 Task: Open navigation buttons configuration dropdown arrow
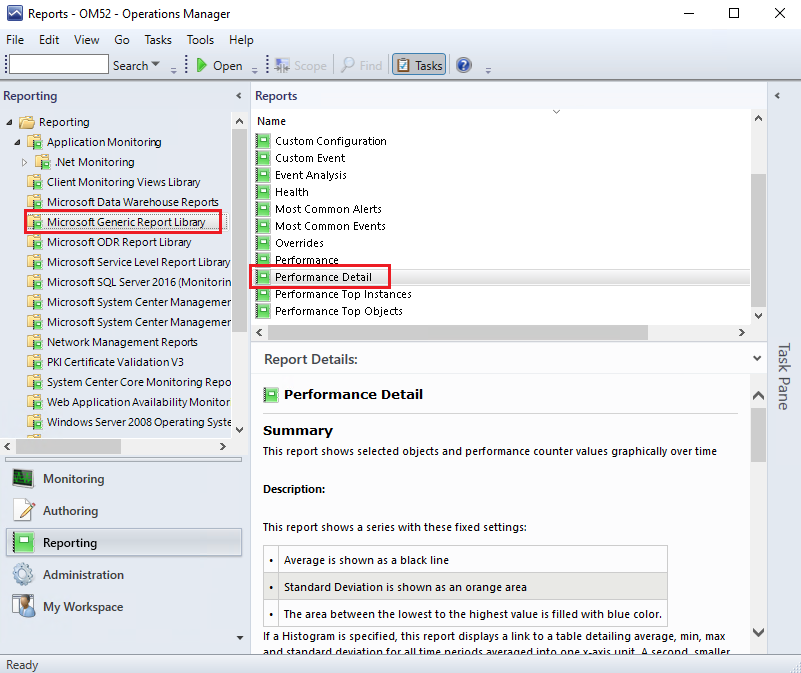point(240,637)
